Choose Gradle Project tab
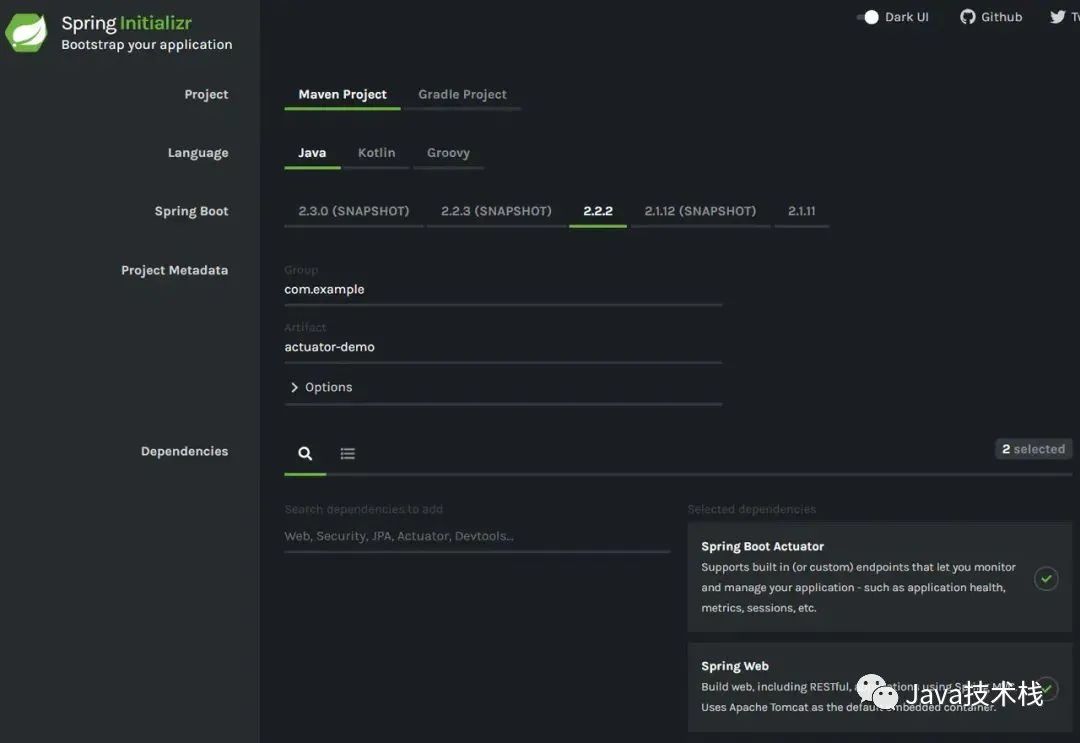The height and width of the screenshot is (743, 1080). 462,94
